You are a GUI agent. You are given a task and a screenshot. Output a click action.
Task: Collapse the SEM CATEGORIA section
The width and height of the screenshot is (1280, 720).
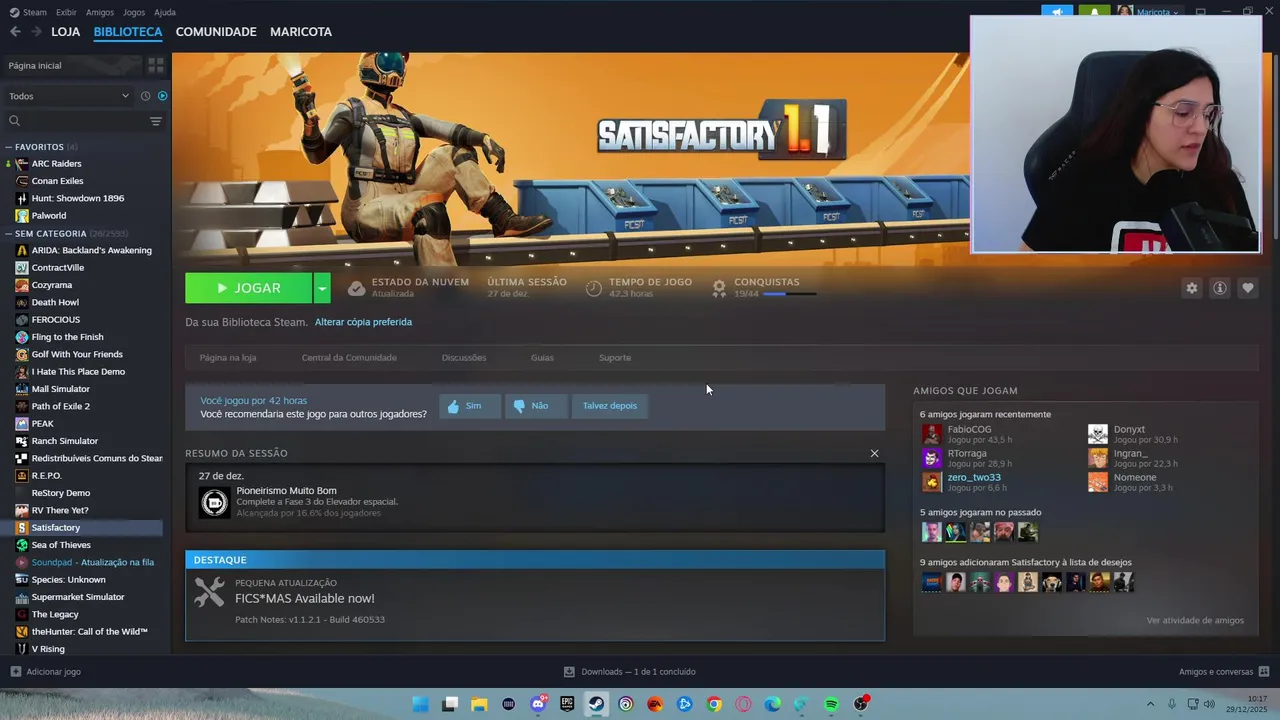click(x=9, y=233)
